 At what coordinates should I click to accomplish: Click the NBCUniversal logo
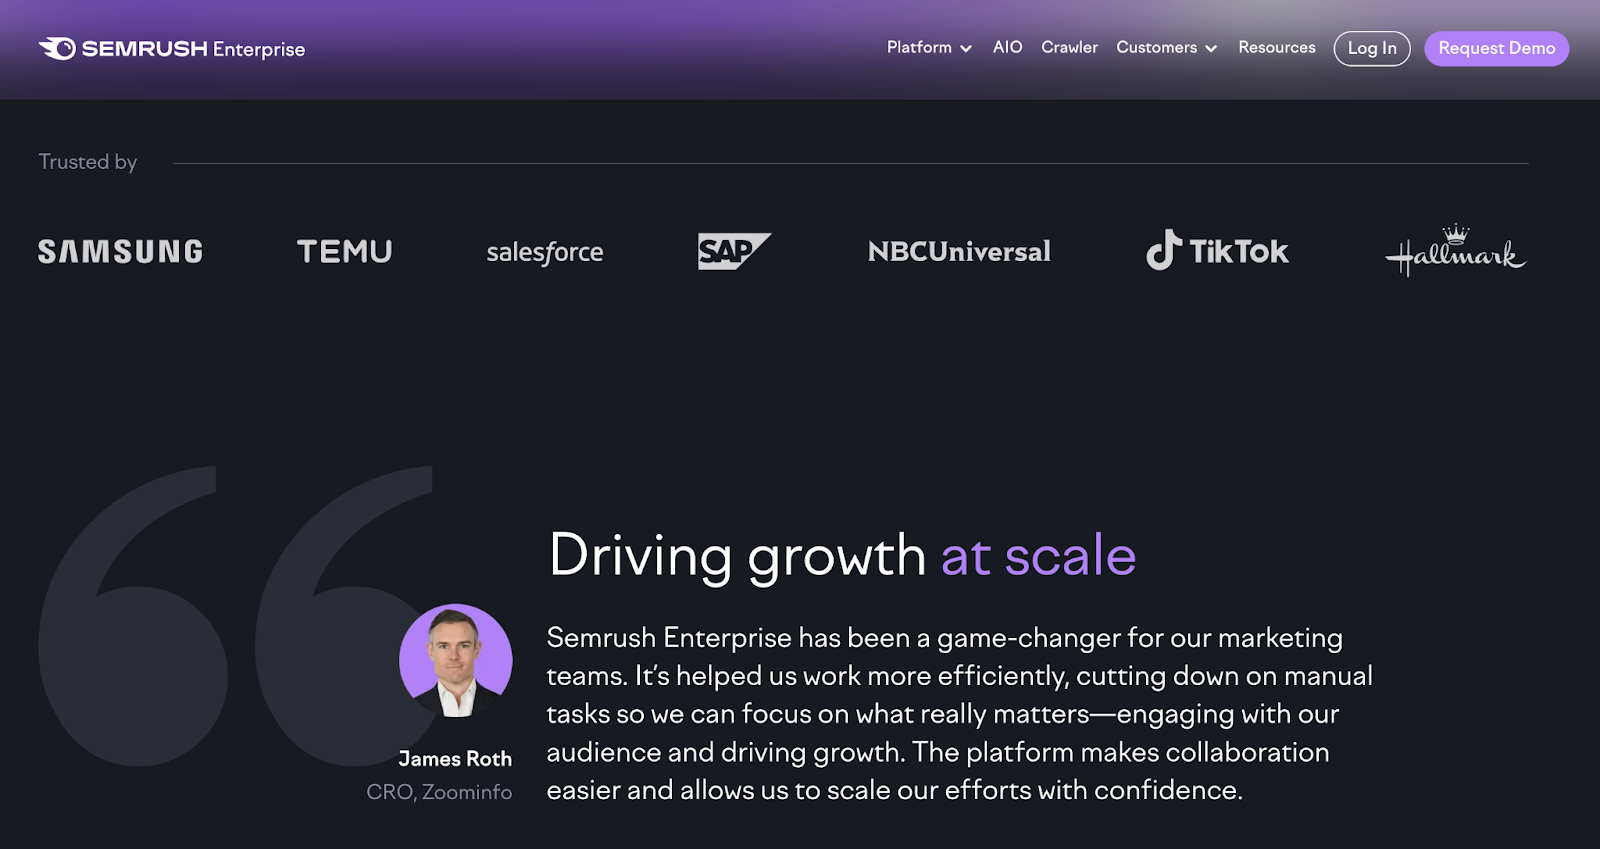pyautogui.click(x=959, y=252)
